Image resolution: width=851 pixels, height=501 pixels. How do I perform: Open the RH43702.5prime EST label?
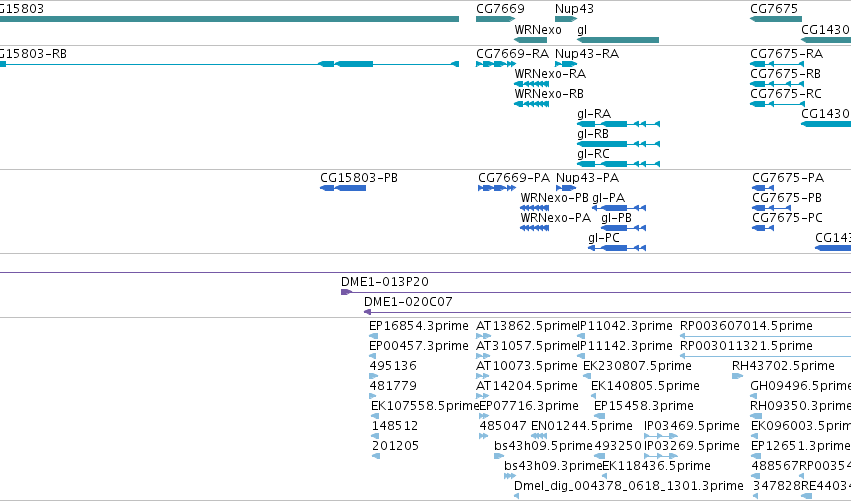pos(783,366)
